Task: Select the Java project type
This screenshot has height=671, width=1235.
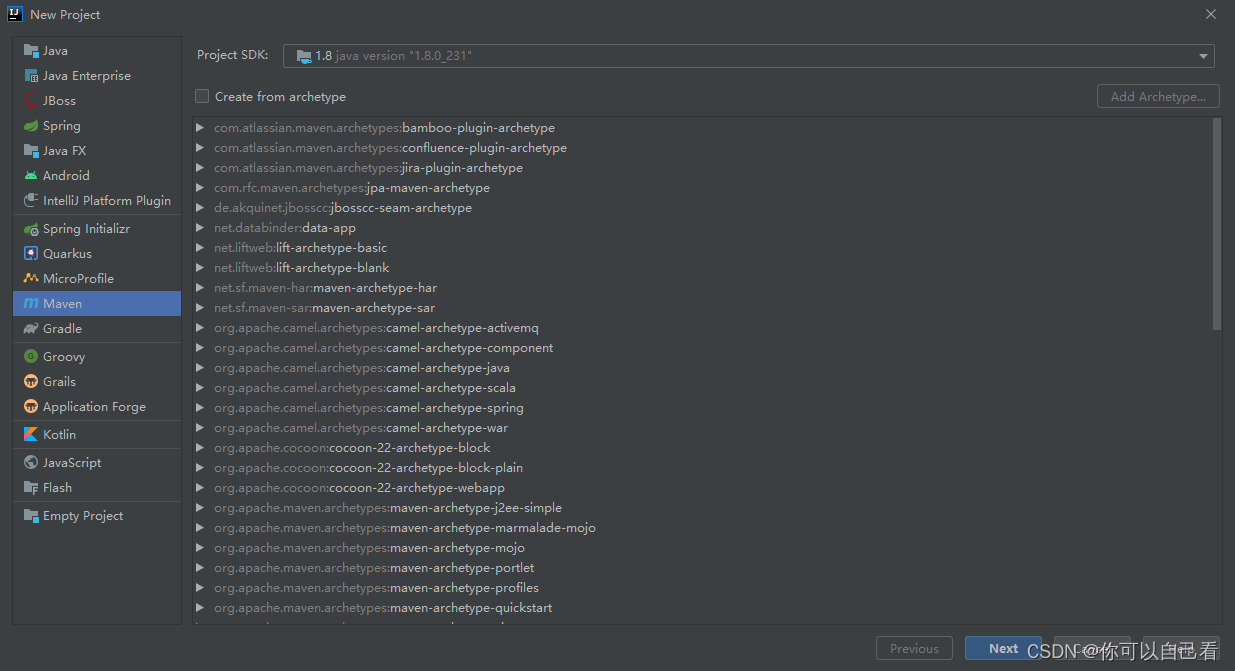Action: (x=97, y=51)
